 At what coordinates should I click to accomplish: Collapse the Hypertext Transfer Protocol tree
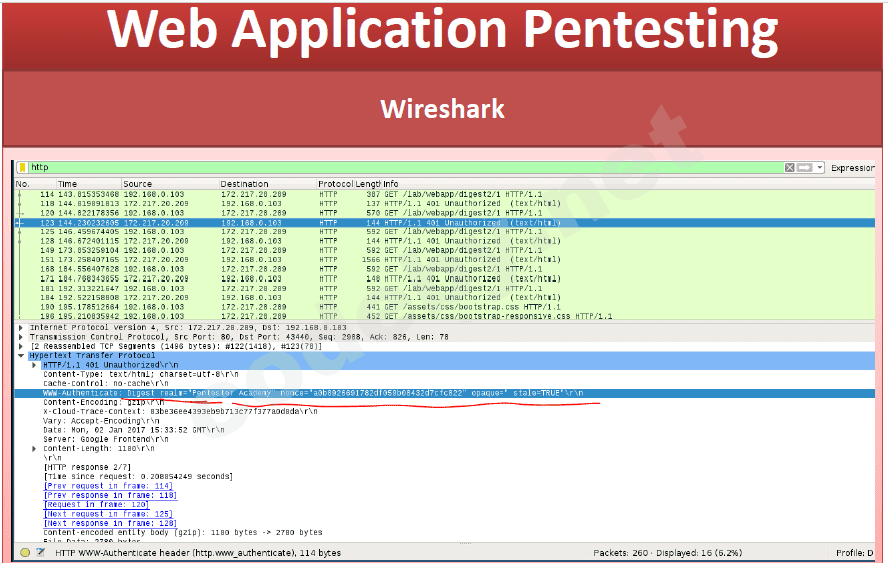(21, 355)
